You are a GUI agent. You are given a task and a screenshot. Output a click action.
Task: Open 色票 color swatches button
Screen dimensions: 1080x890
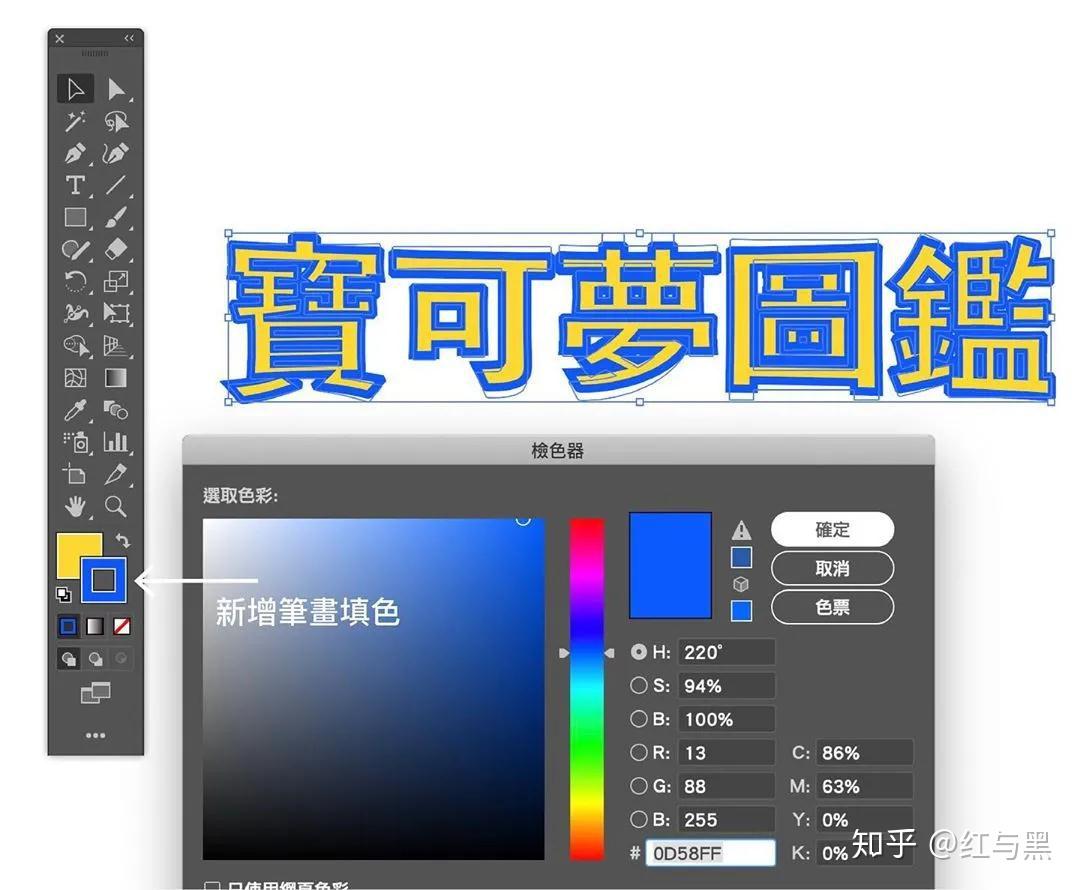point(832,607)
